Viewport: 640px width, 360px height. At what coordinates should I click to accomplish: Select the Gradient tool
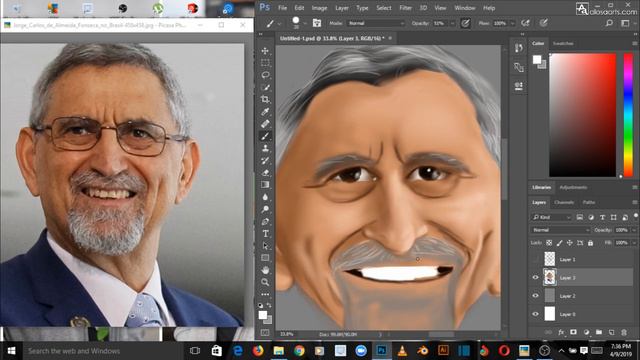(x=265, y=184)
